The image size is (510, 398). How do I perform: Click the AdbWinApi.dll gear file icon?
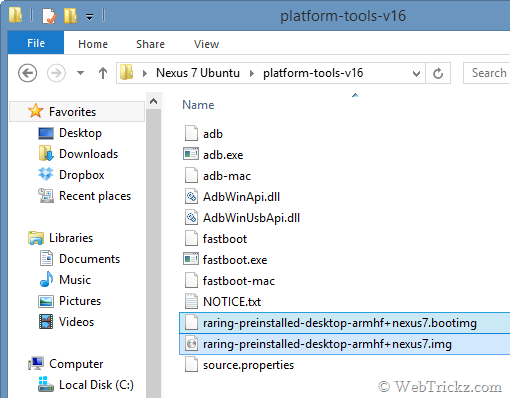coord(191,197)
